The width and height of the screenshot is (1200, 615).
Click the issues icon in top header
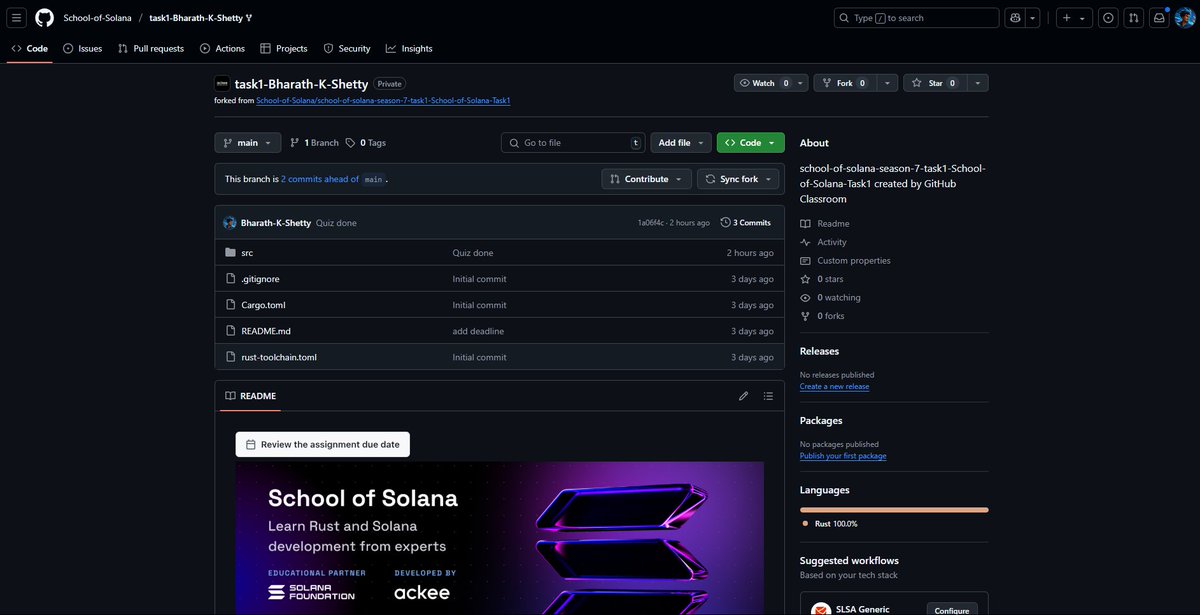(x=1108, y=18)
